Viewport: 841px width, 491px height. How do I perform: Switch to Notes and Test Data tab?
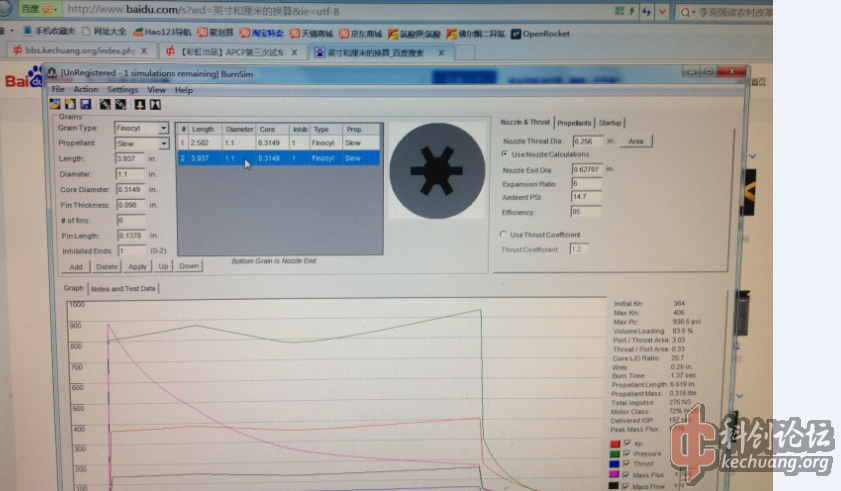(123, 289)
